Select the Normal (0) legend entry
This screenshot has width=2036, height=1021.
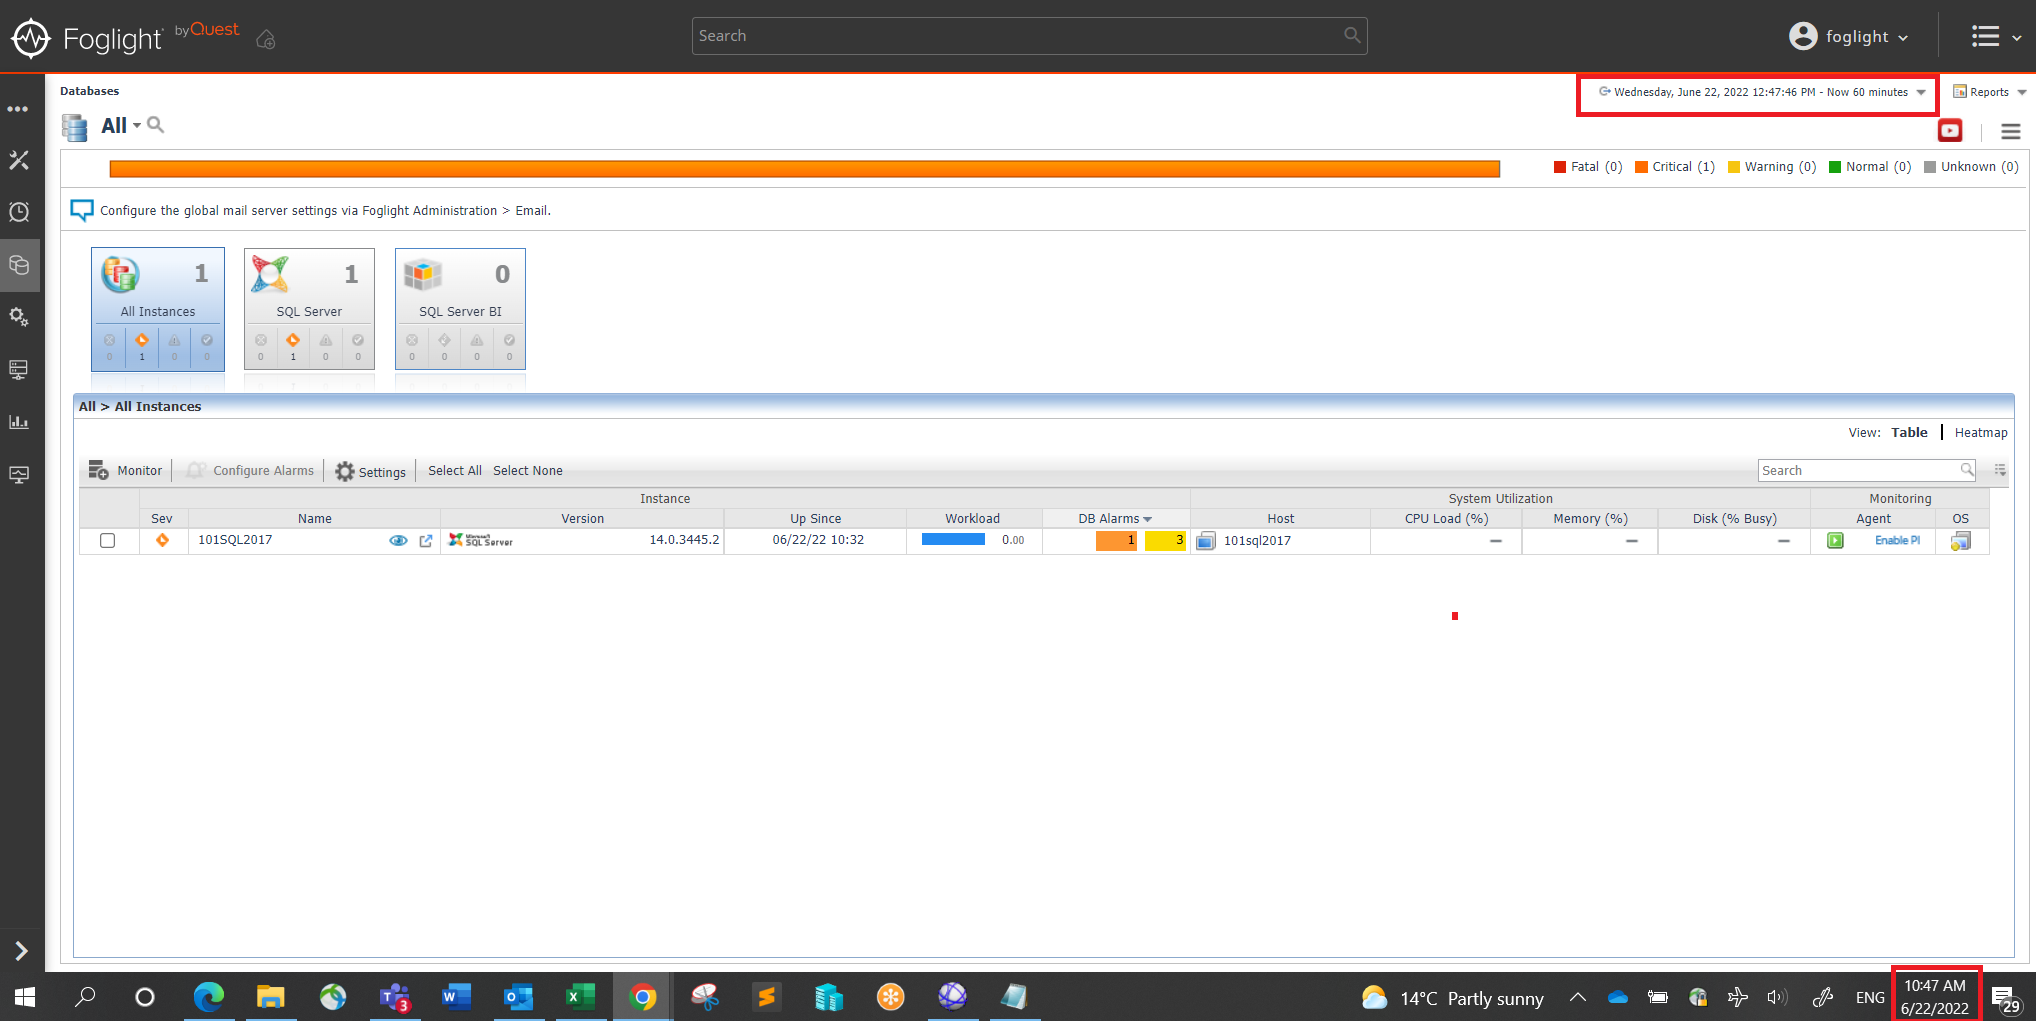point(1870,167)
